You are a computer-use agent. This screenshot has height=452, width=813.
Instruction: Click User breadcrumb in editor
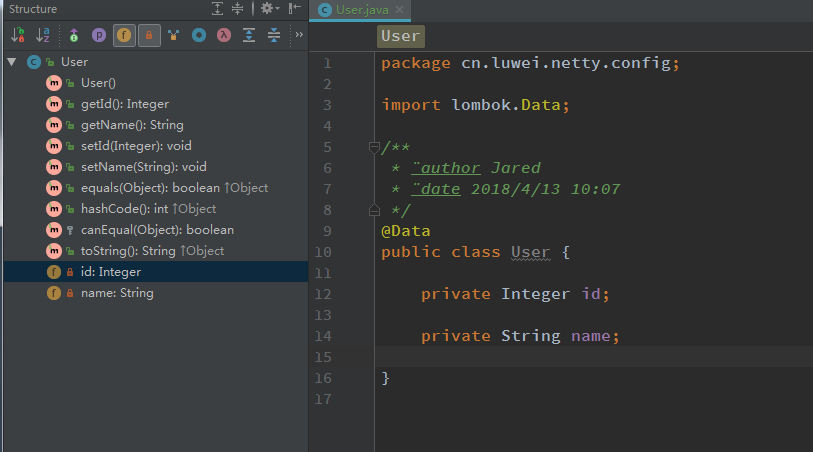point(401,36)
